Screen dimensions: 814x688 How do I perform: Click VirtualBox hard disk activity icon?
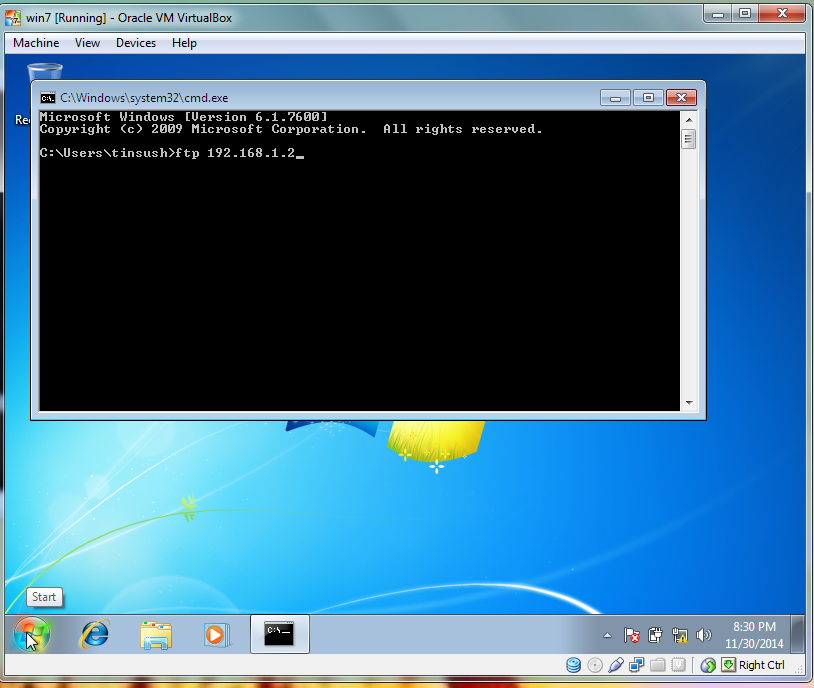(573, 665)
